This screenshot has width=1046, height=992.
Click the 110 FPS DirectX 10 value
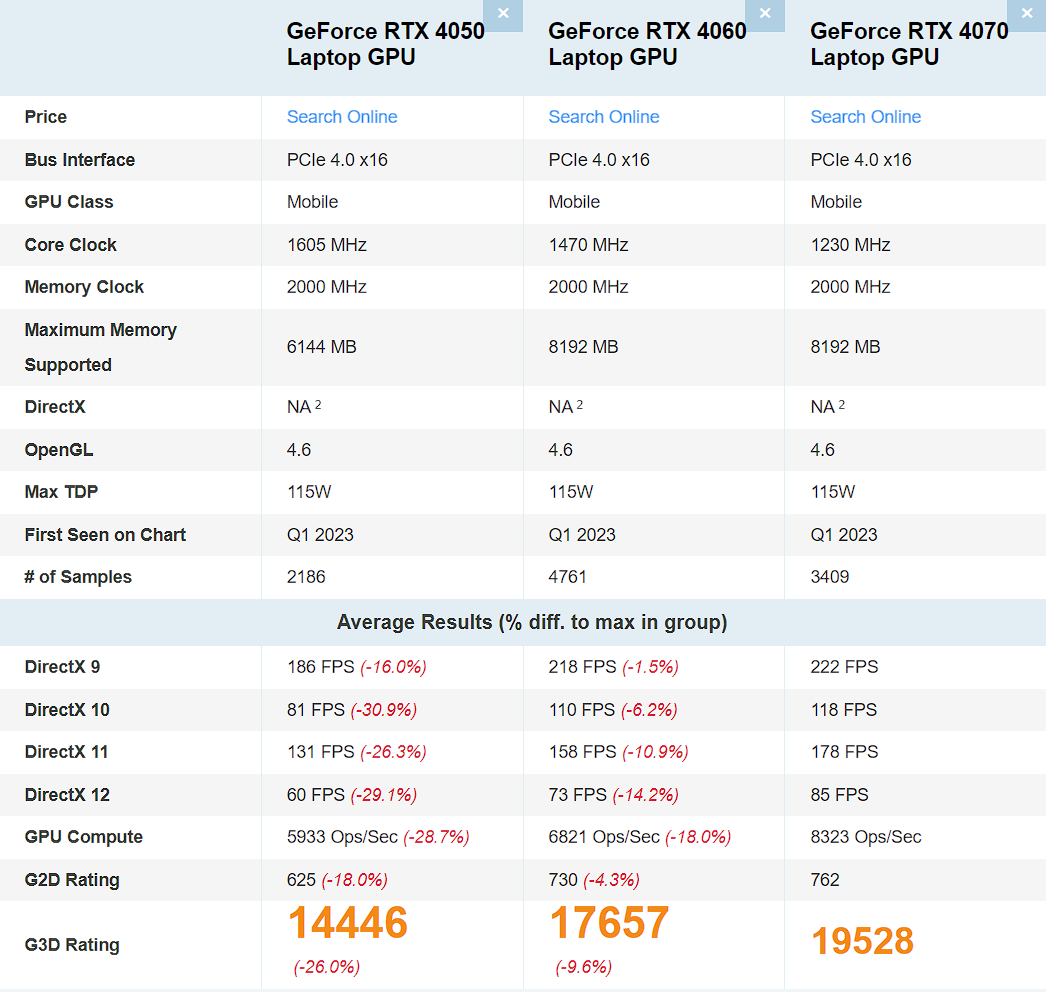click(x=582, y=710)
